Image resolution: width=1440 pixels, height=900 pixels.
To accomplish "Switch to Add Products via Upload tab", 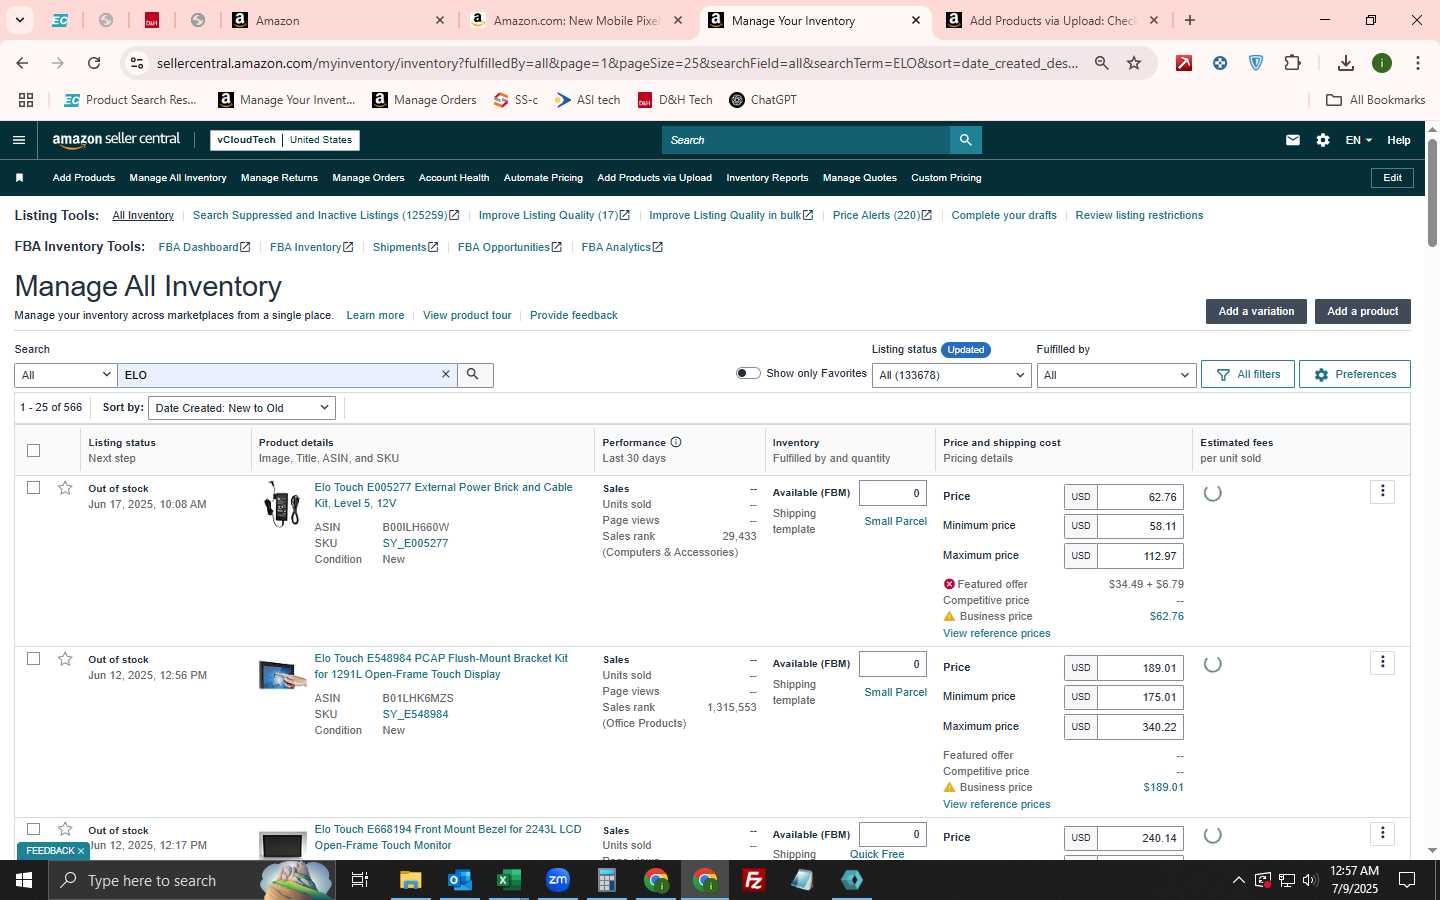I will 1054,20.
